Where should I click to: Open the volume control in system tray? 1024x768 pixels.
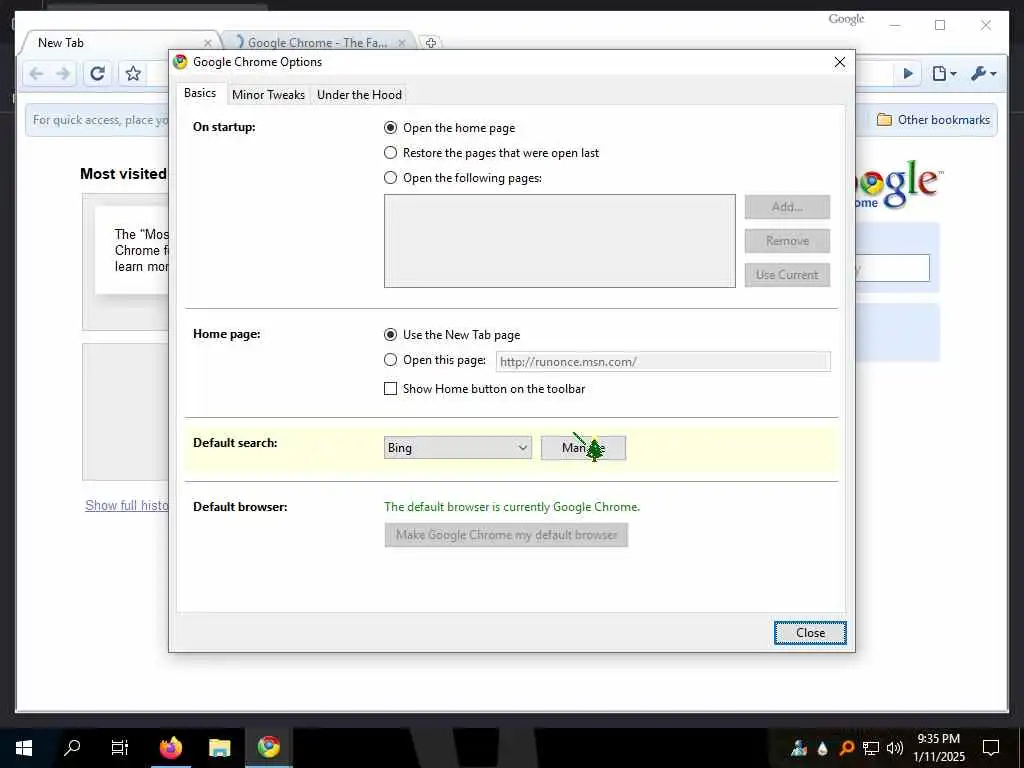click(x=895, y=748)
